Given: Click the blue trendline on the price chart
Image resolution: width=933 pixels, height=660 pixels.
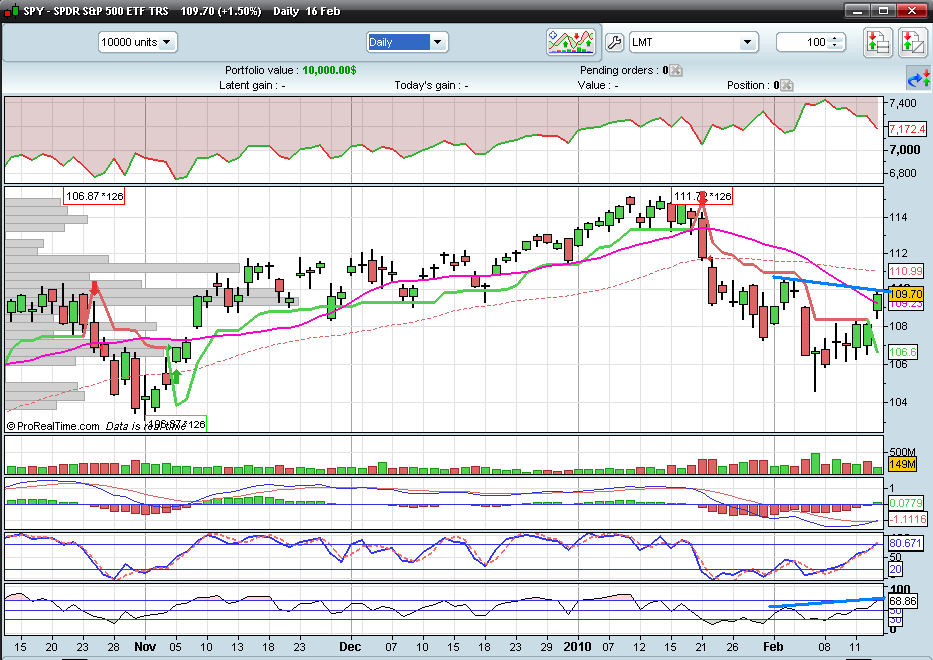Looking at the screenshot, I should coord(830,284).
